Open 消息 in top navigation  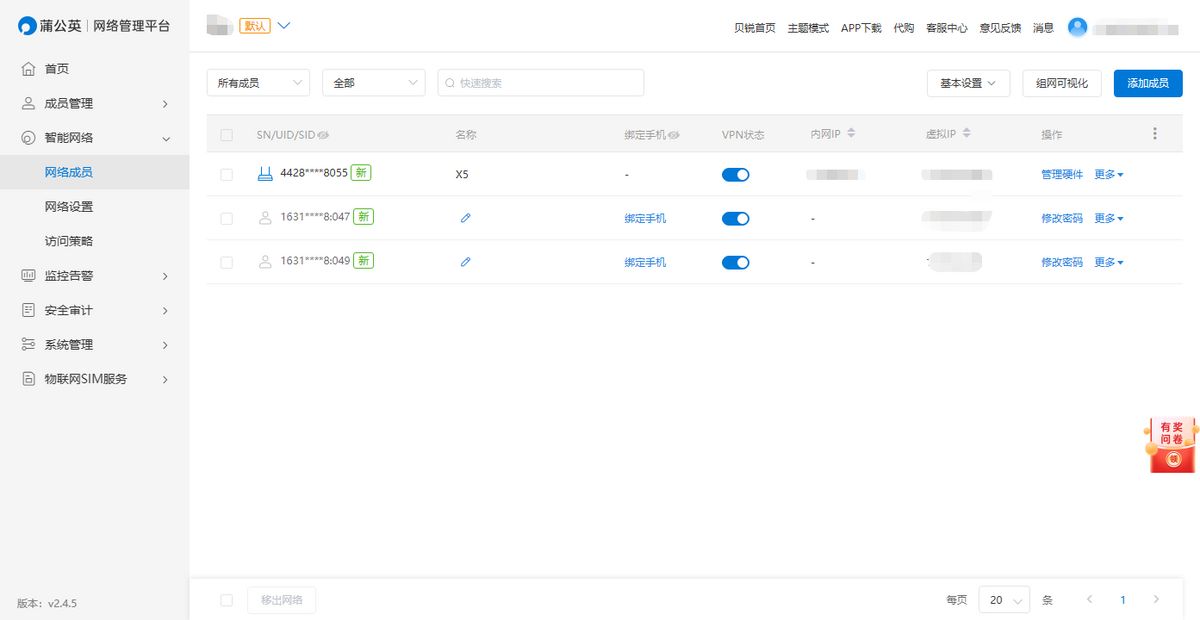tap(1043, 28)
